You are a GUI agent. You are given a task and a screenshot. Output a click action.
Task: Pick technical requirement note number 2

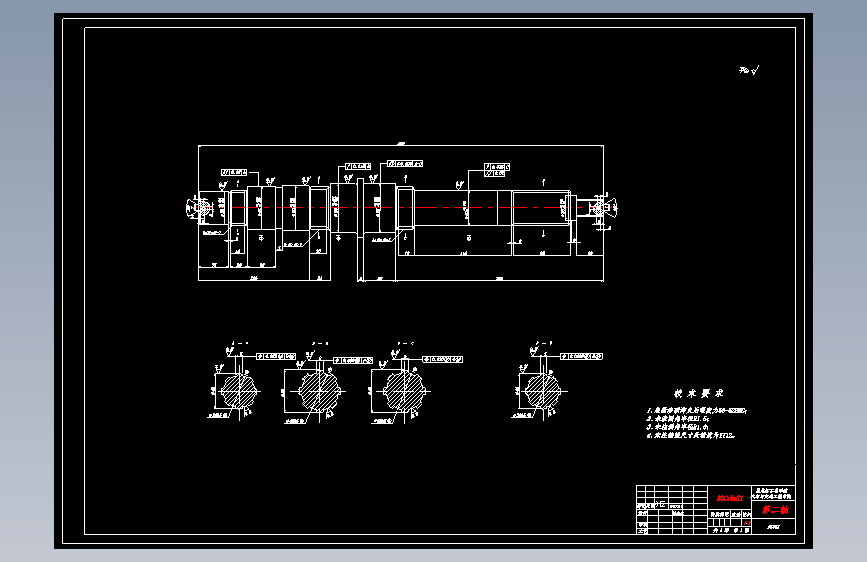(x=678, y=419)
